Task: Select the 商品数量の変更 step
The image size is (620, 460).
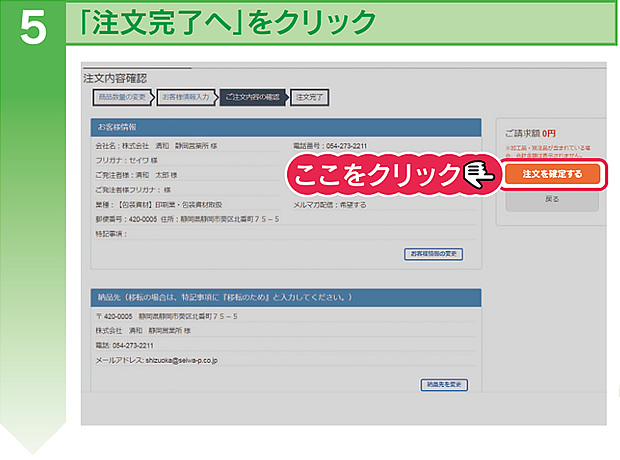Action: point(122,97)
